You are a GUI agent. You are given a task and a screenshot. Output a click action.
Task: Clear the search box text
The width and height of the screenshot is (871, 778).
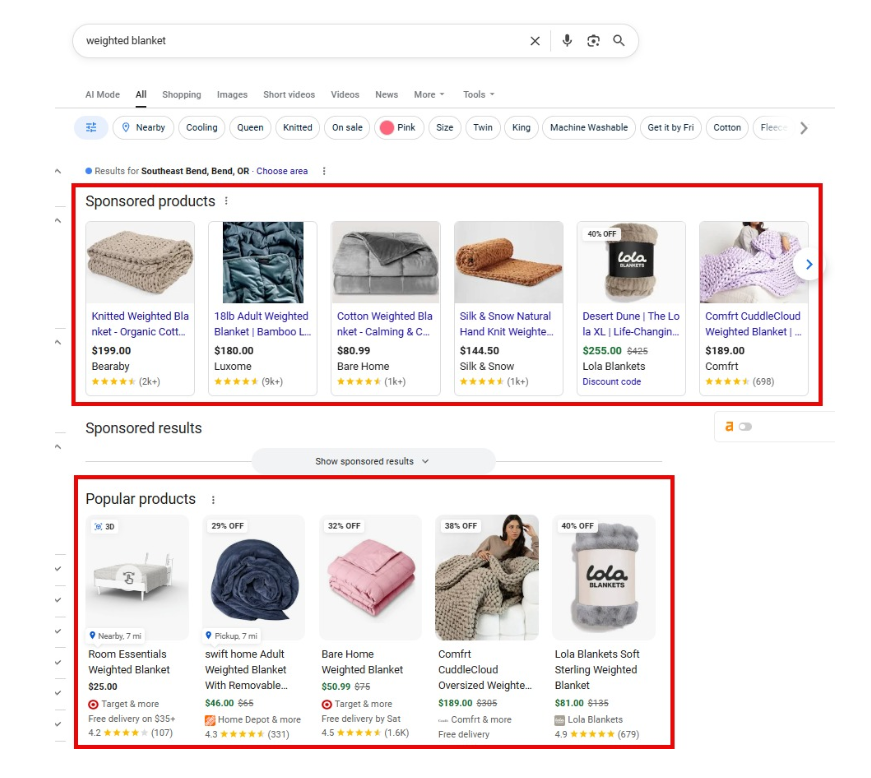[x=535, y=41]
